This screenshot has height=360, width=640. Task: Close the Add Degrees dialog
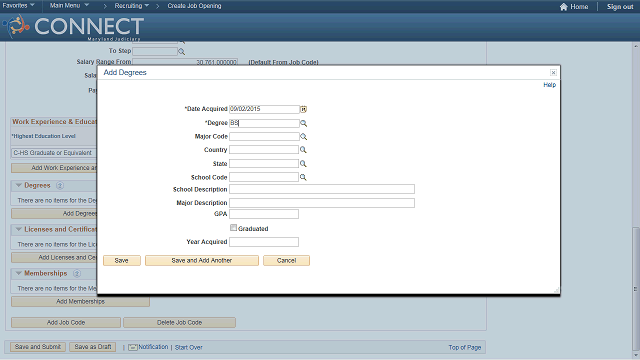coord(553,73)
